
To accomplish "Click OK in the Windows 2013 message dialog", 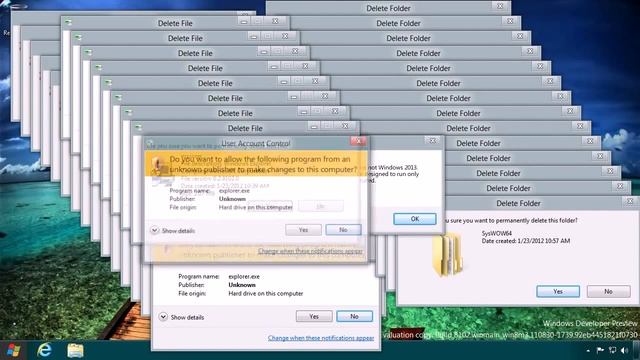I will click(x=415, y=219).
